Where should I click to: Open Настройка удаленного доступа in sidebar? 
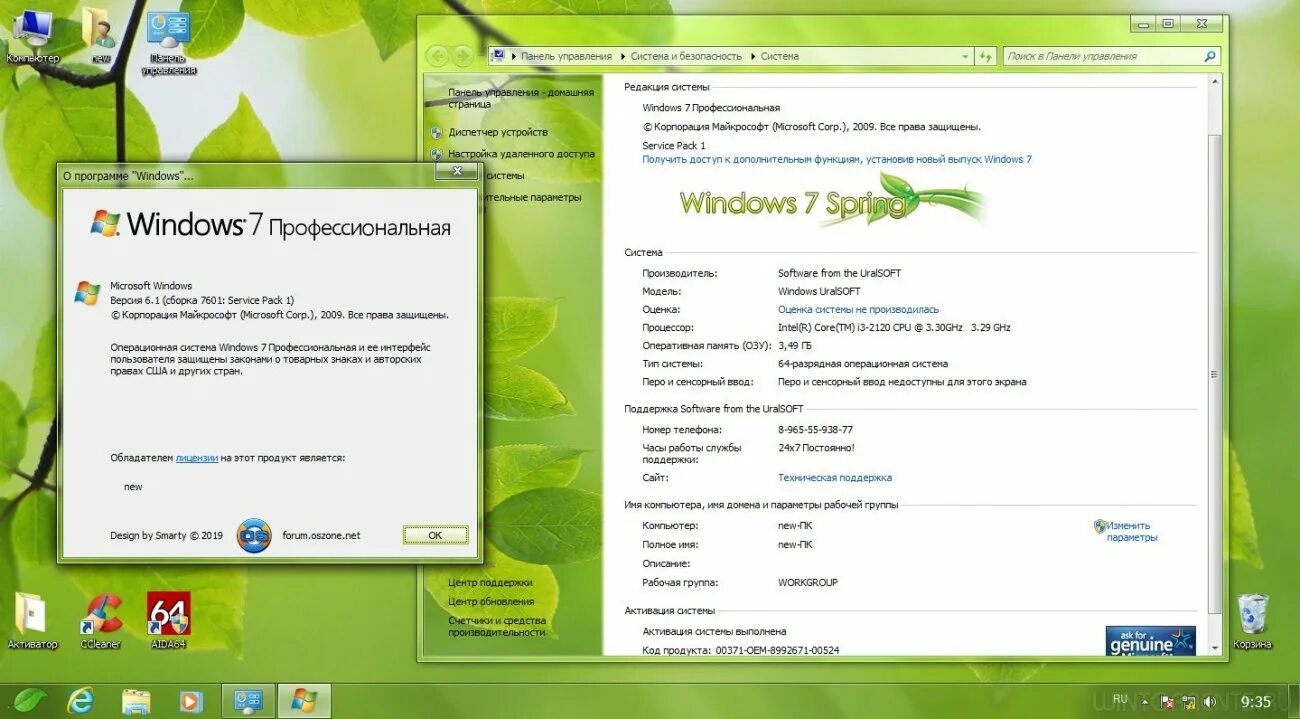point(521,154)
